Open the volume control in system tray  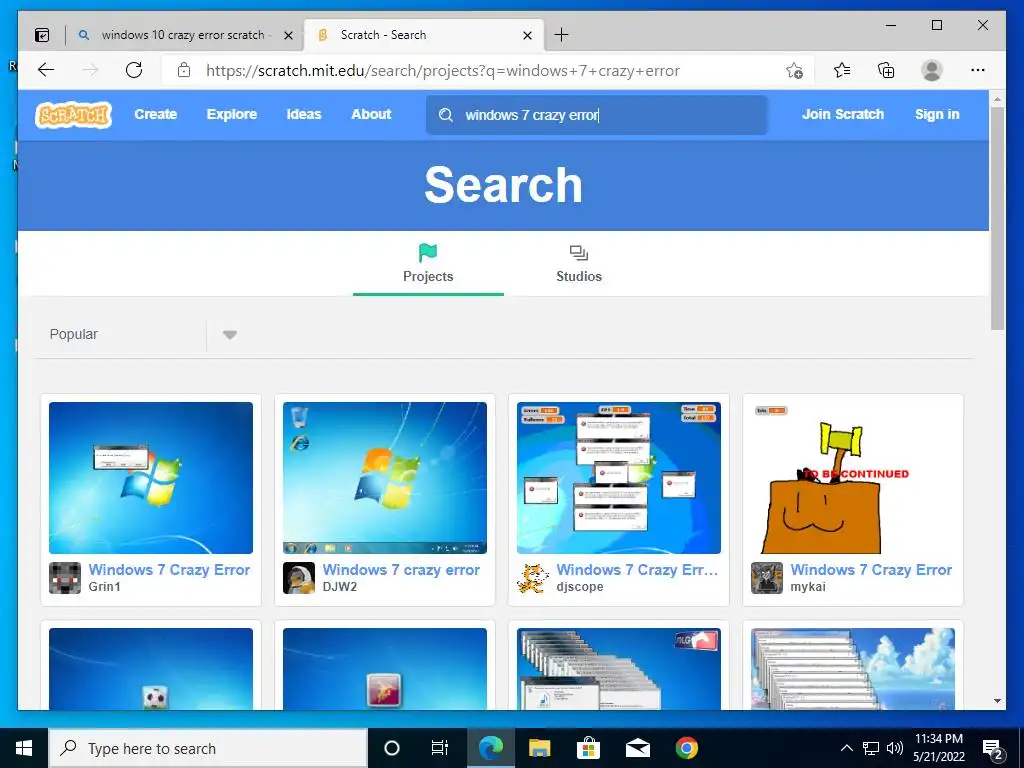click(895, 748)
